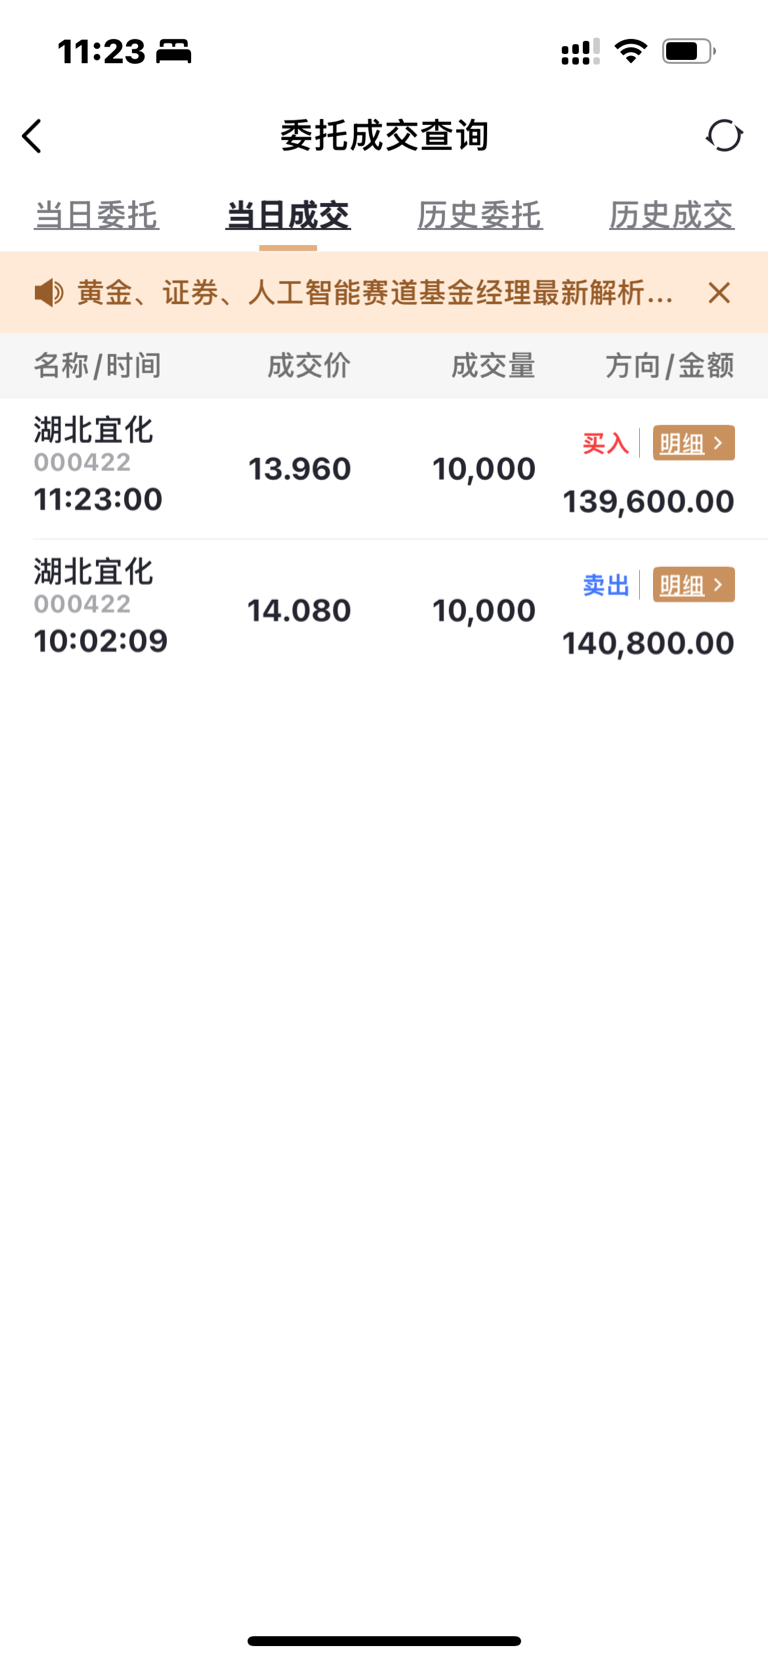Tap the cellular signal icon
The height and width of the screenshot is (1663, 768).
[580, 52]
